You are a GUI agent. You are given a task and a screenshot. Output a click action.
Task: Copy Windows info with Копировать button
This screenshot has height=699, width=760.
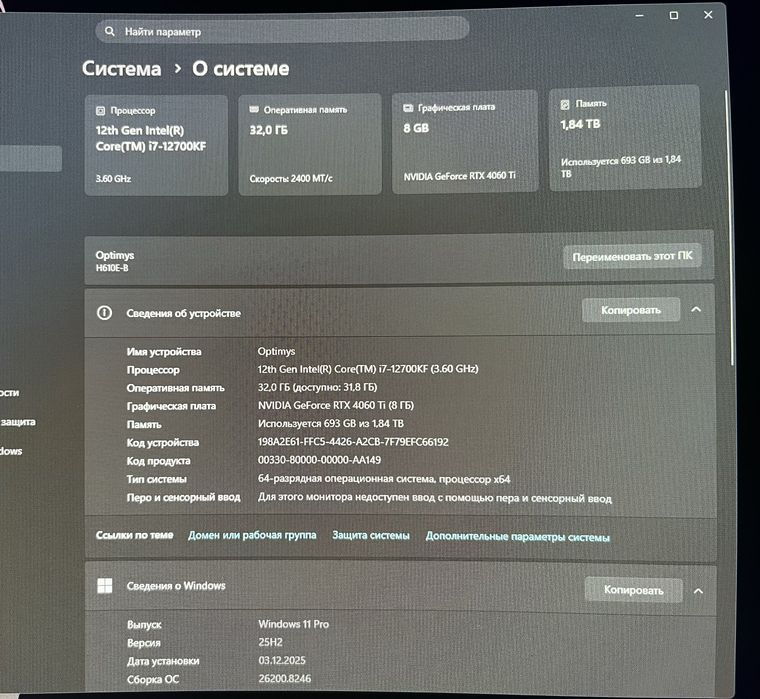point(633,590)
